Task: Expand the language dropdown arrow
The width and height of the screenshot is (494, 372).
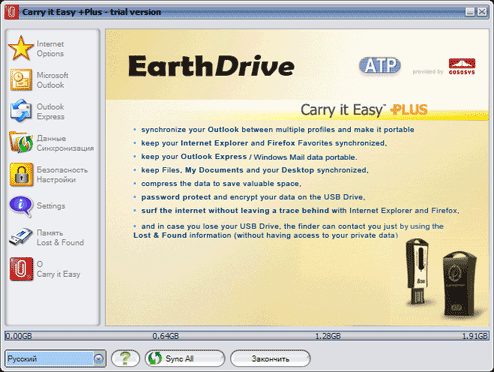Action: click(98, 359)
